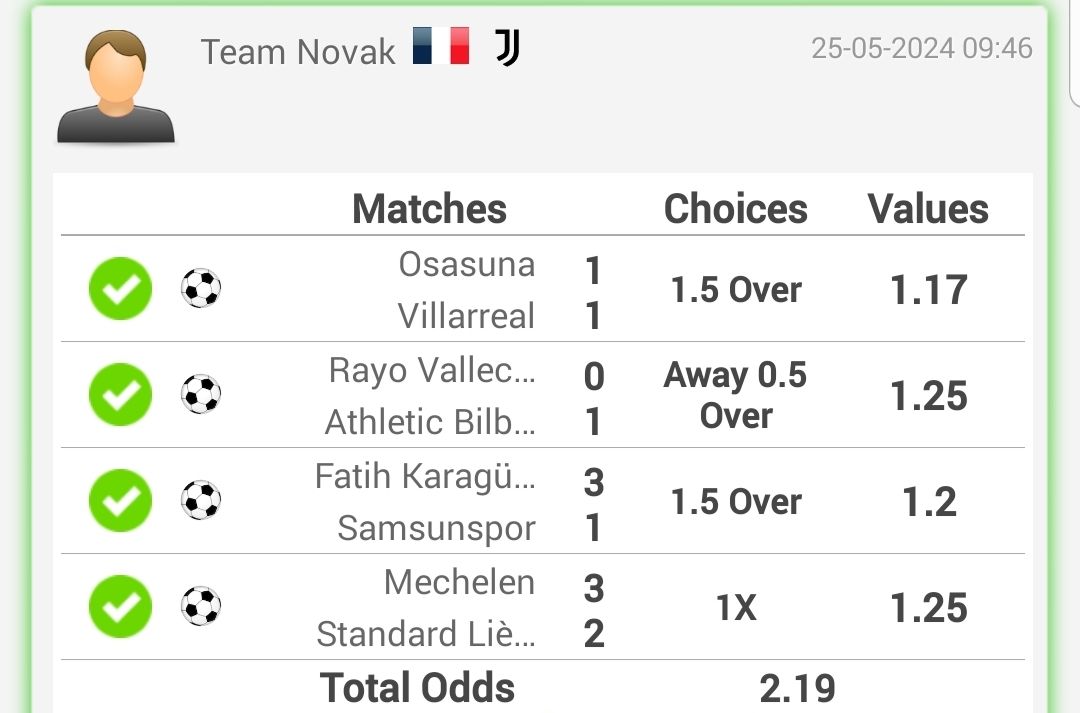Click the green checkmark for Mechelen match
Screen dimensions: 1080x713
[x=121, y=607]
